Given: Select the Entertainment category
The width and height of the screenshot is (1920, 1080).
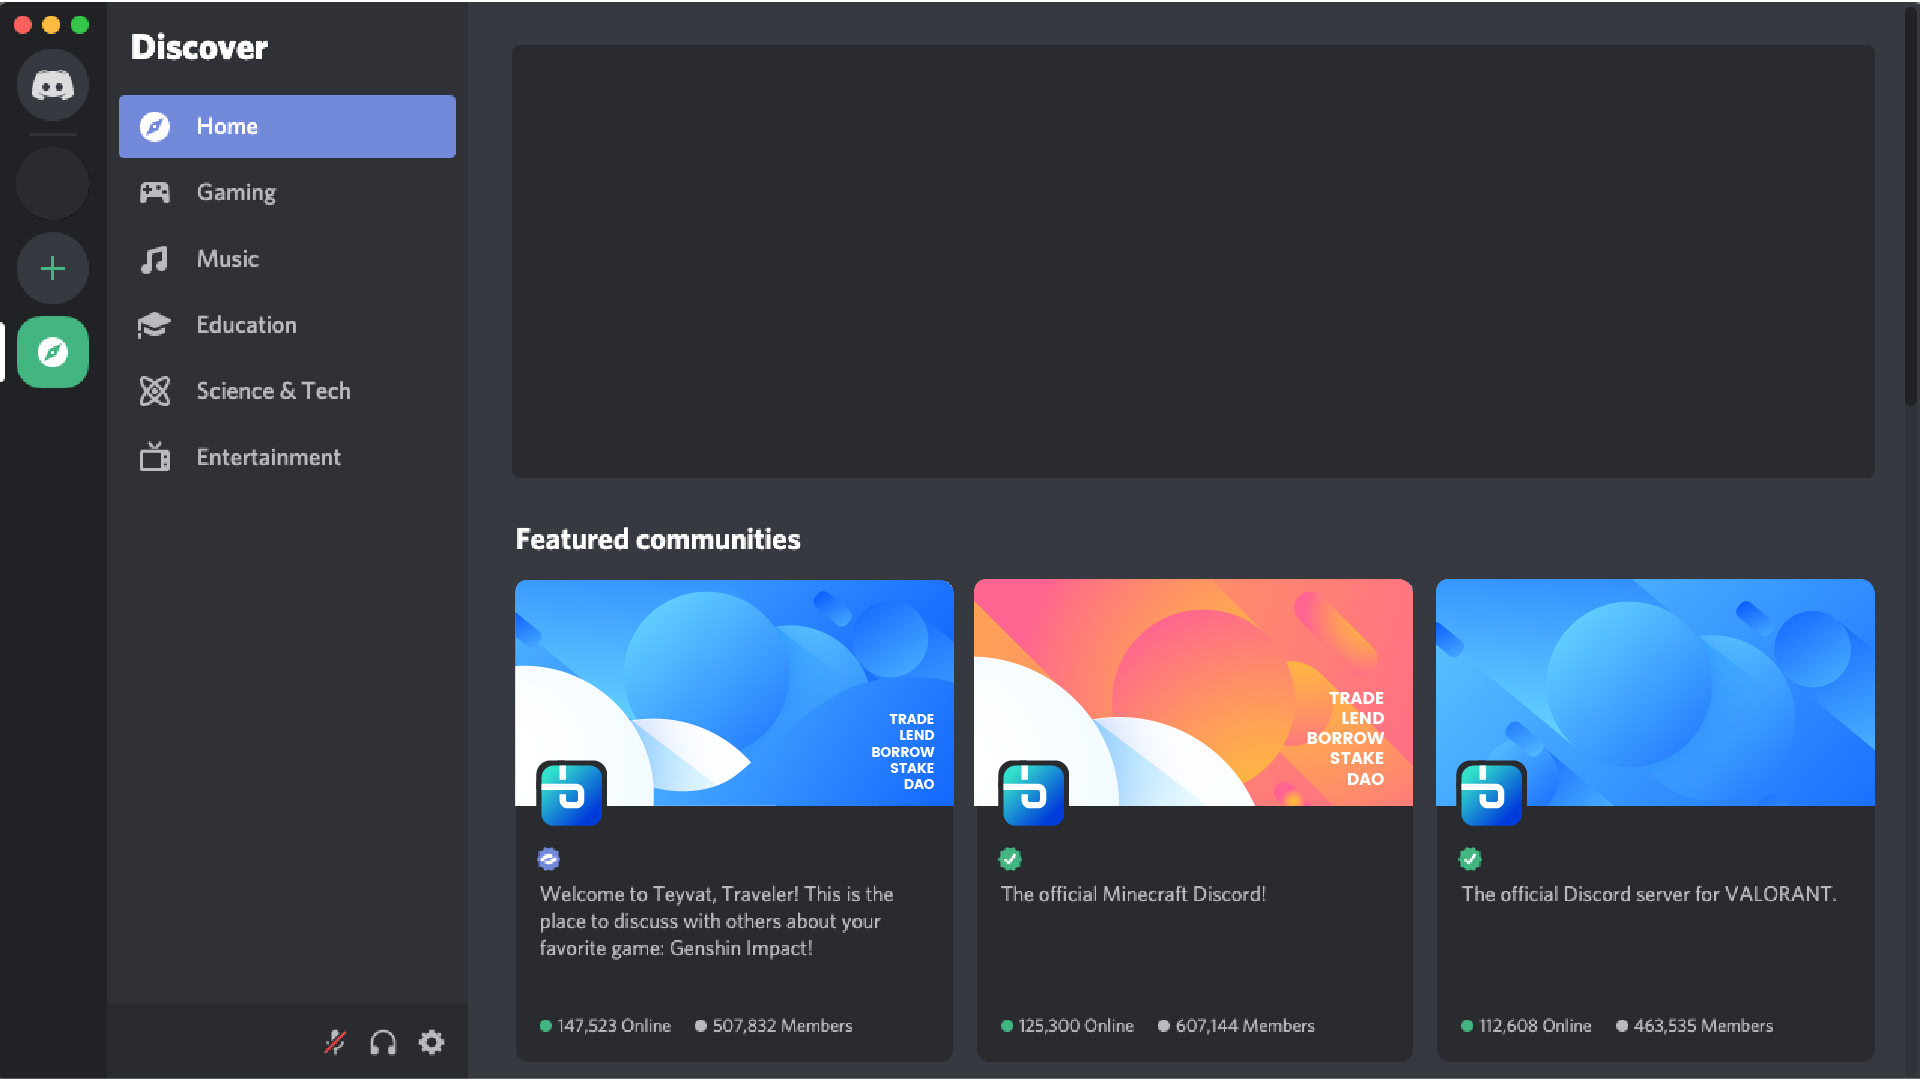Looking at the screenshot, I should coord(268,457).
